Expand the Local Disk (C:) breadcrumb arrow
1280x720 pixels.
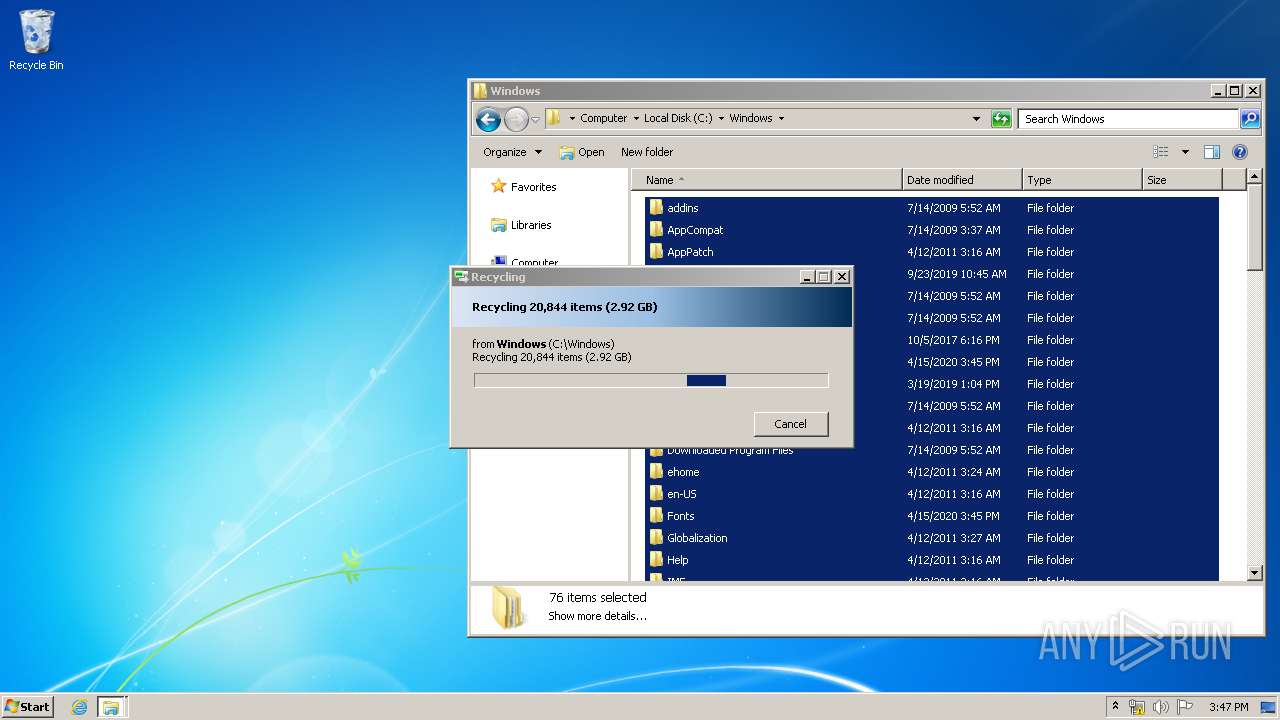721,118
